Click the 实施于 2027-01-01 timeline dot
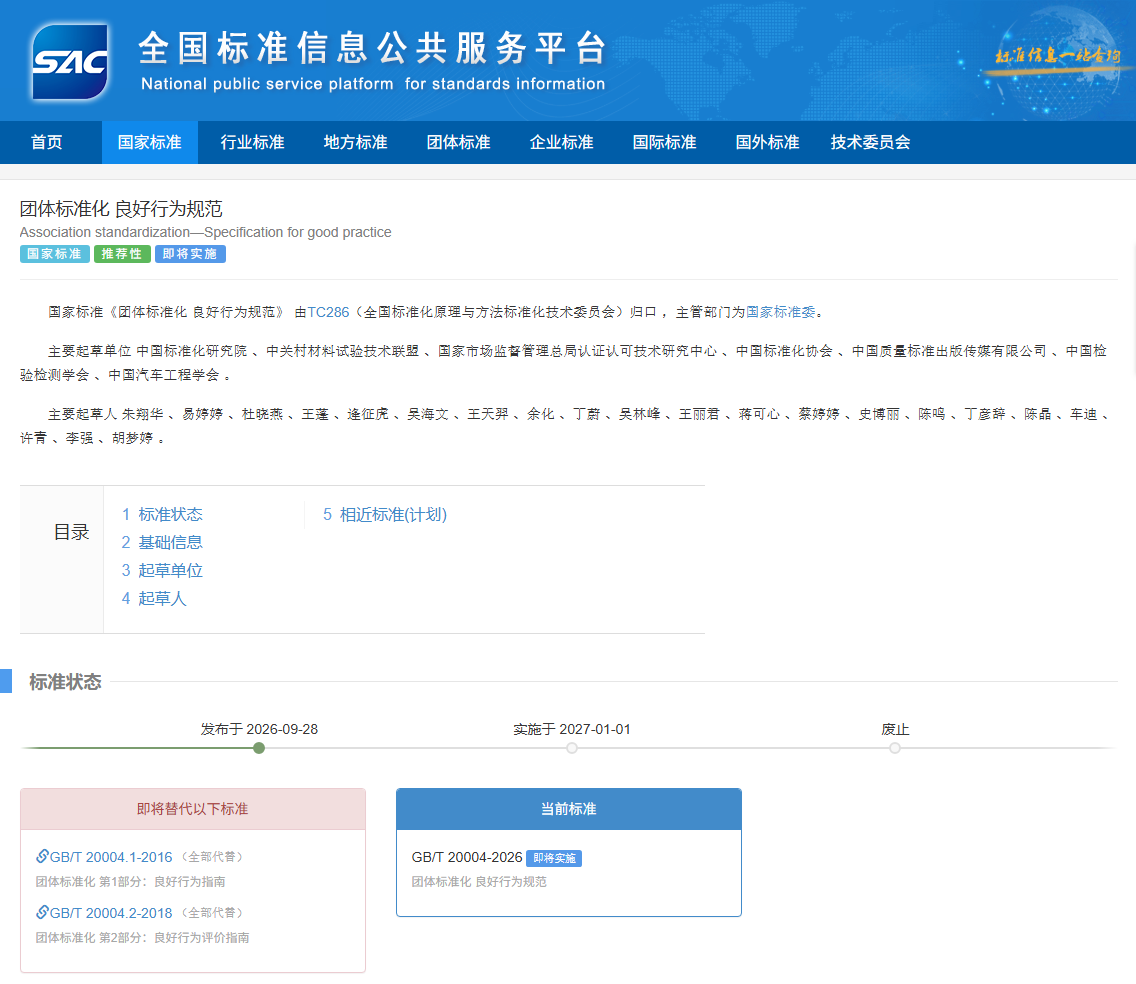 coord(572,748)
